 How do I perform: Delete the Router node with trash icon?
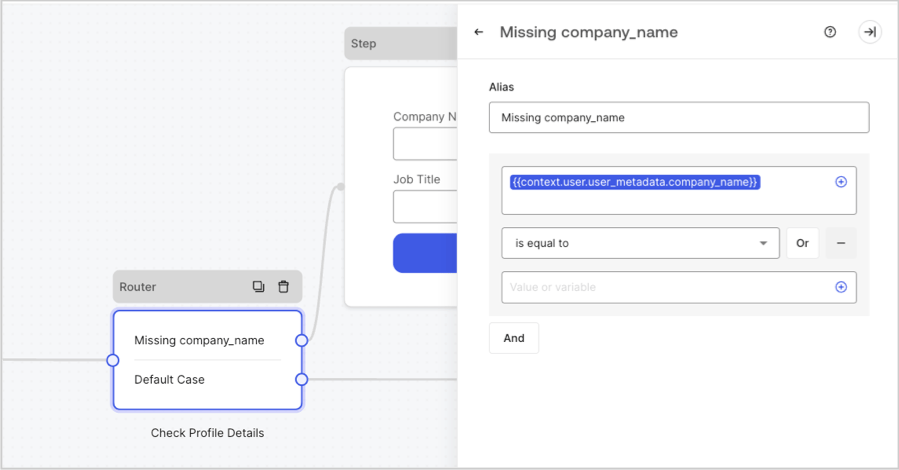pos(283,287)
